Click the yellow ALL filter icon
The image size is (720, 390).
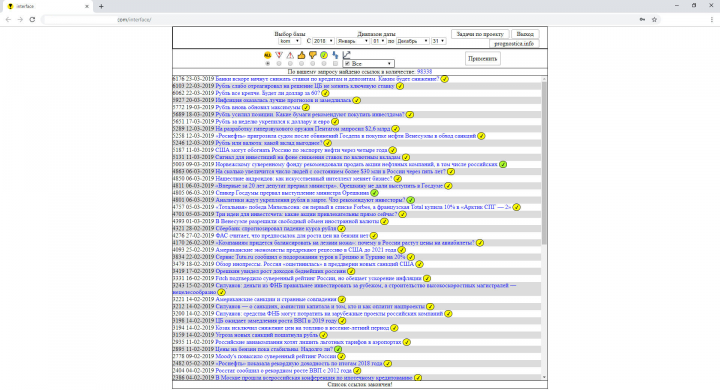(268, 55)
